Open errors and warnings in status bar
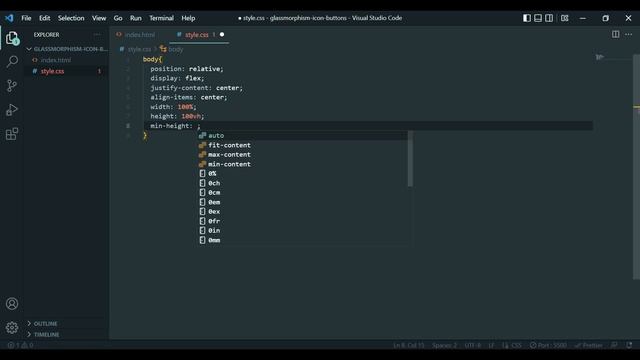The width and height of the screenshot is (640, 360). click(x=20, y=345)
